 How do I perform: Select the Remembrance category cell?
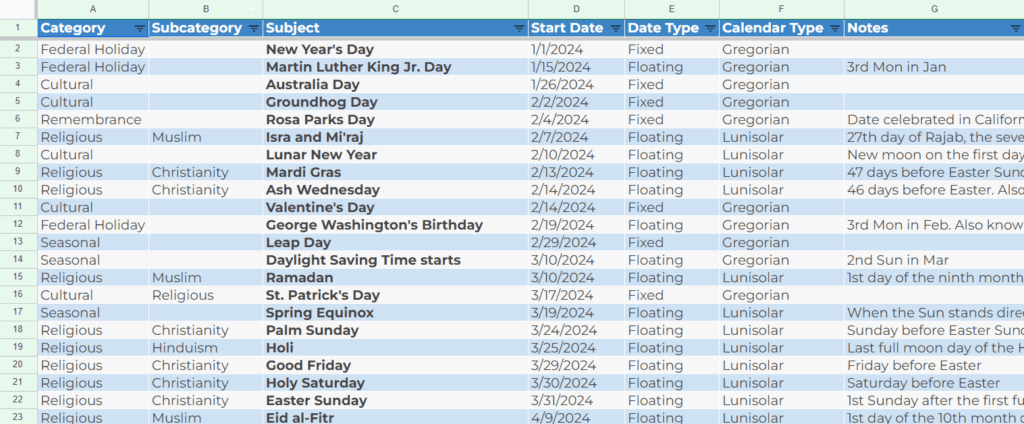[x=93, y=120]
